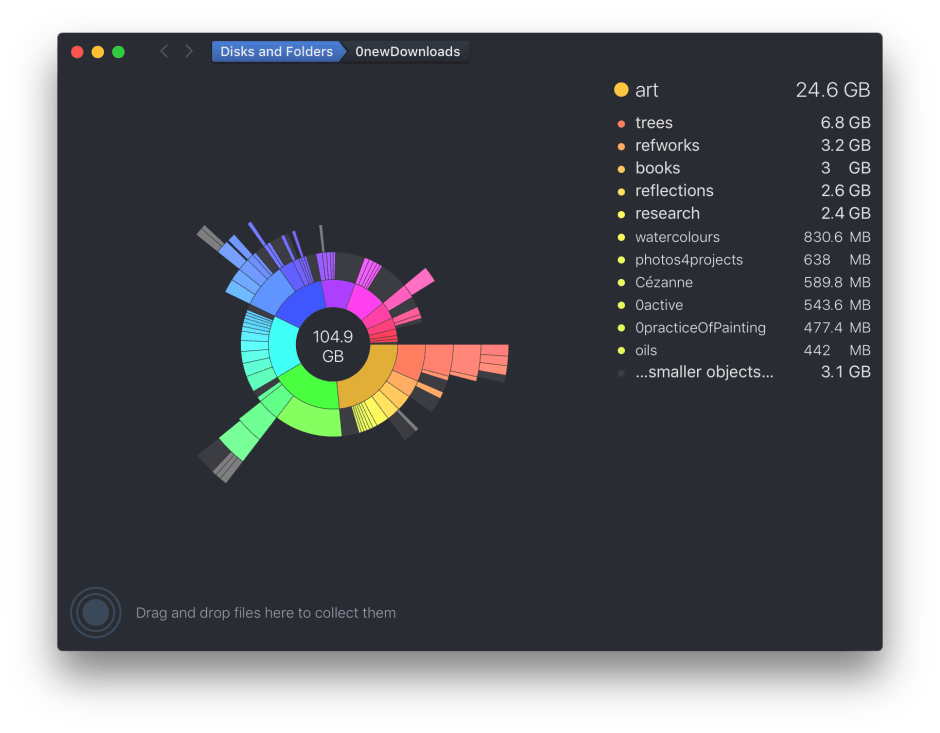Open the Cézanne folder entry

[x=664, y=282]
